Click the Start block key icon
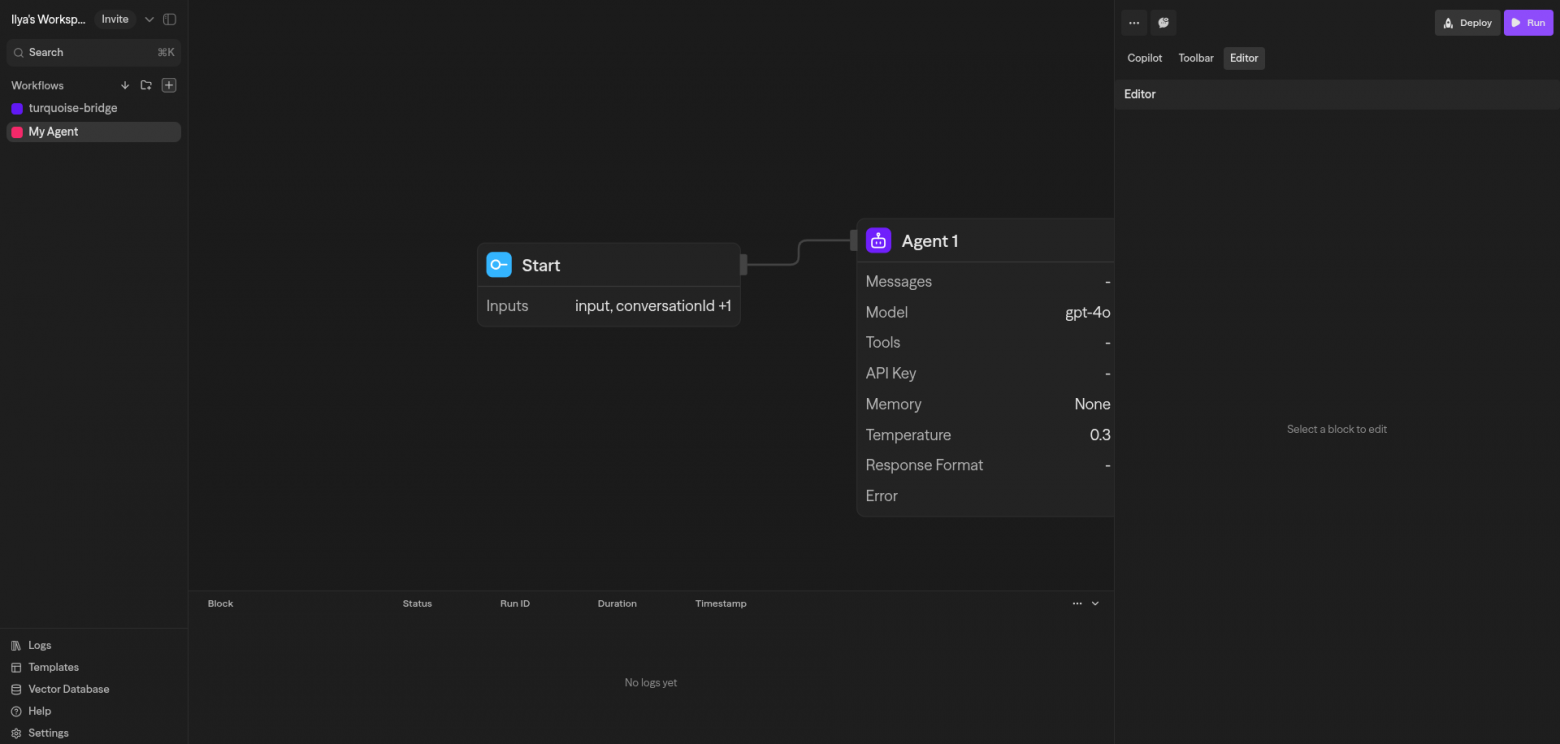This screenshot has height=744, width=1560. coord(499,265)
